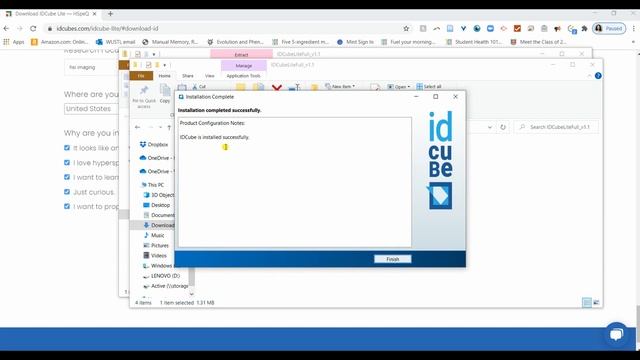Open the File menu in Explorer

click(141, 76)
